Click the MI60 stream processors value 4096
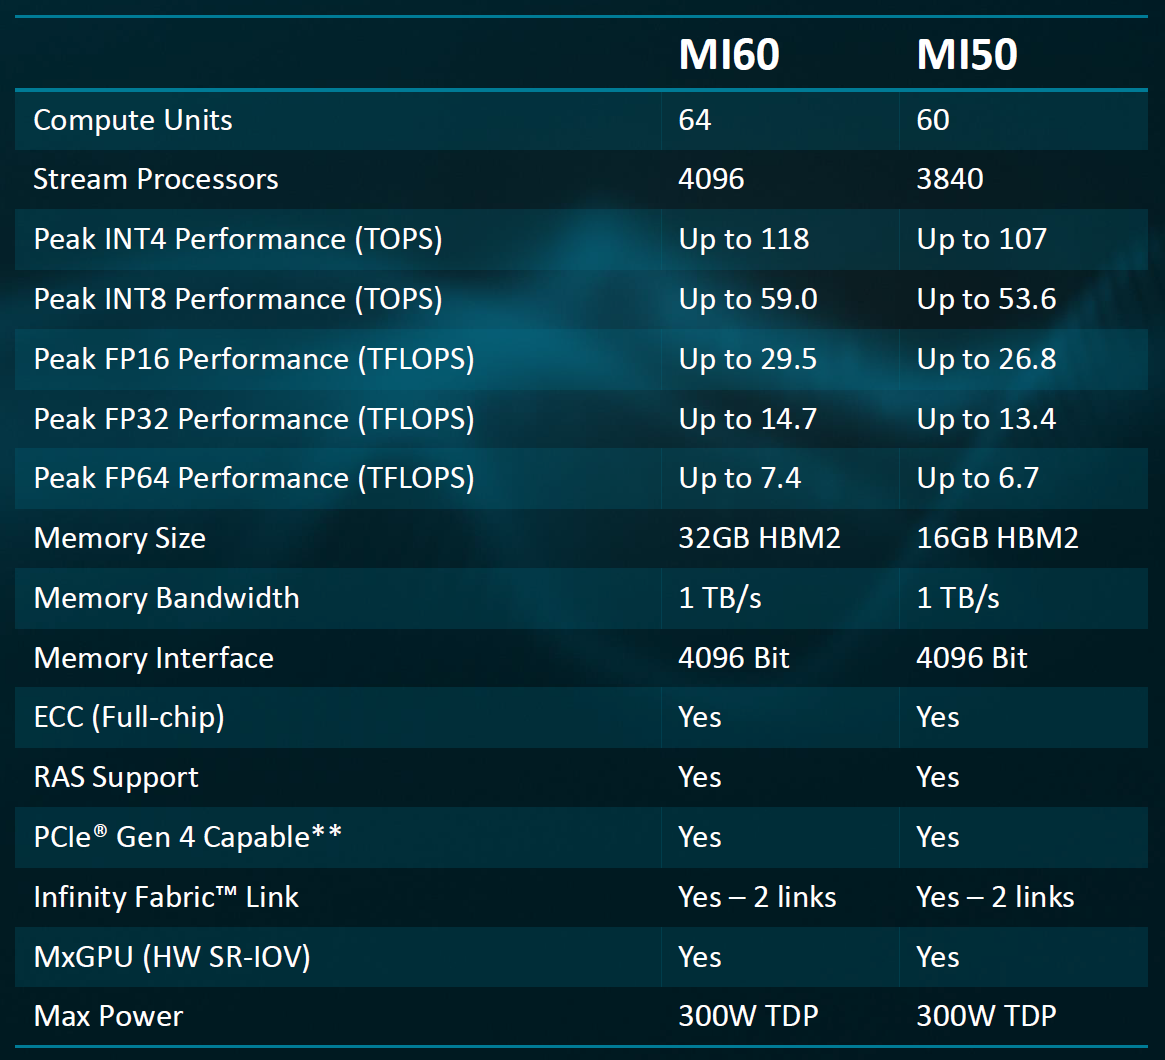 coord(711,179)
